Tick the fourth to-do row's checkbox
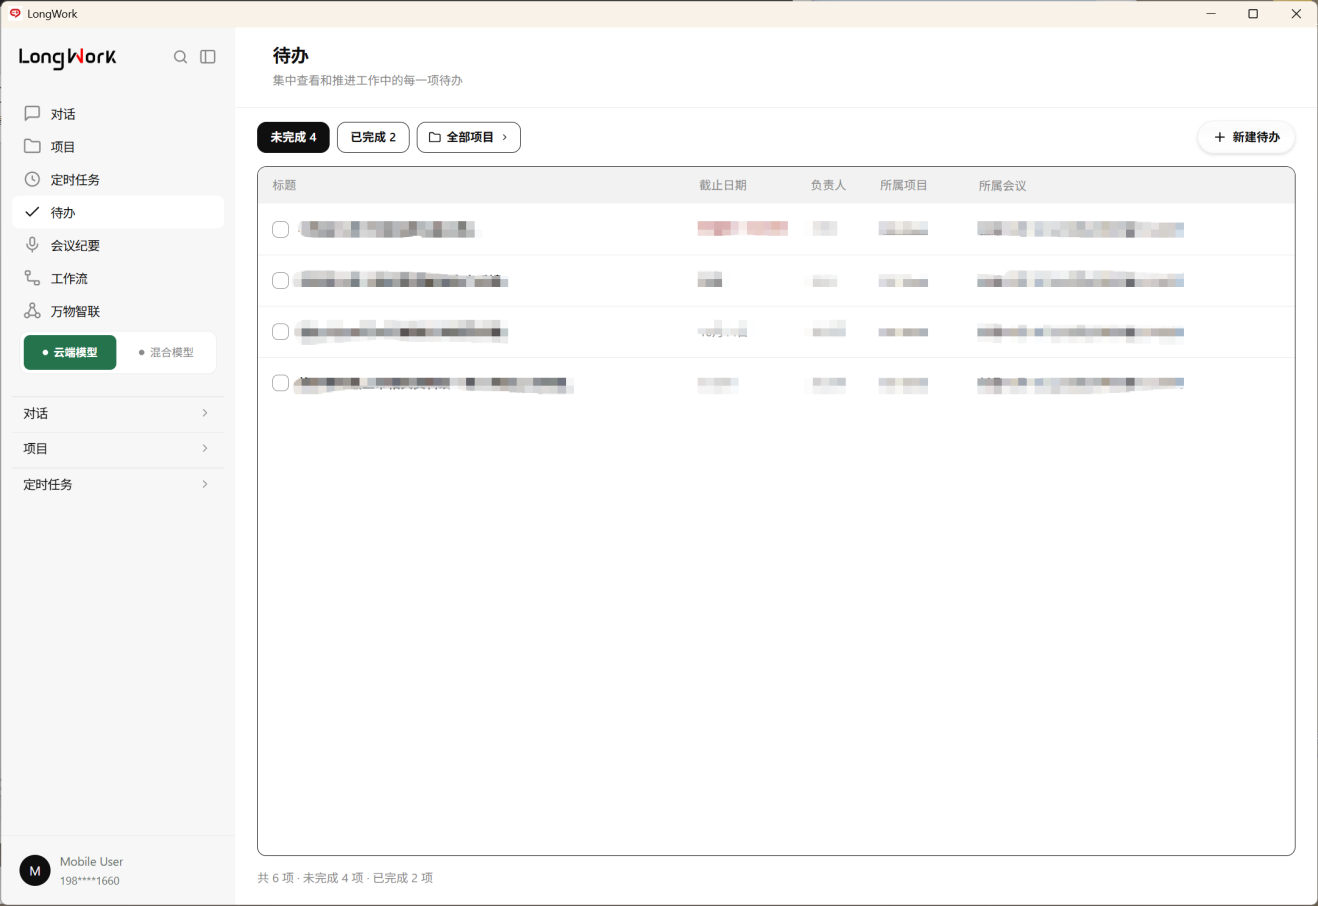The image size is (1318, 906). [281, 383]
